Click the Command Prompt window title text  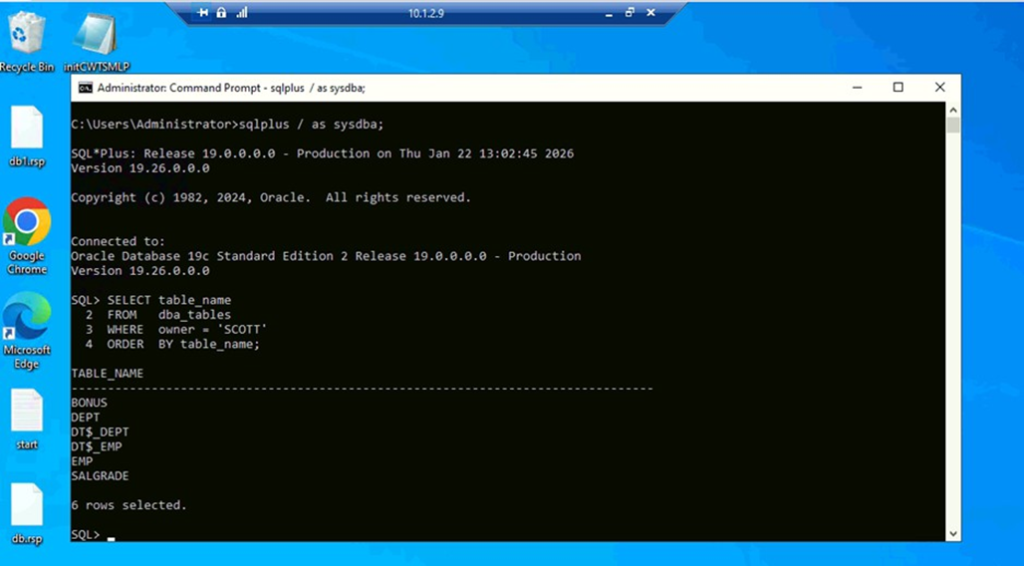click(x=231, y=87)
